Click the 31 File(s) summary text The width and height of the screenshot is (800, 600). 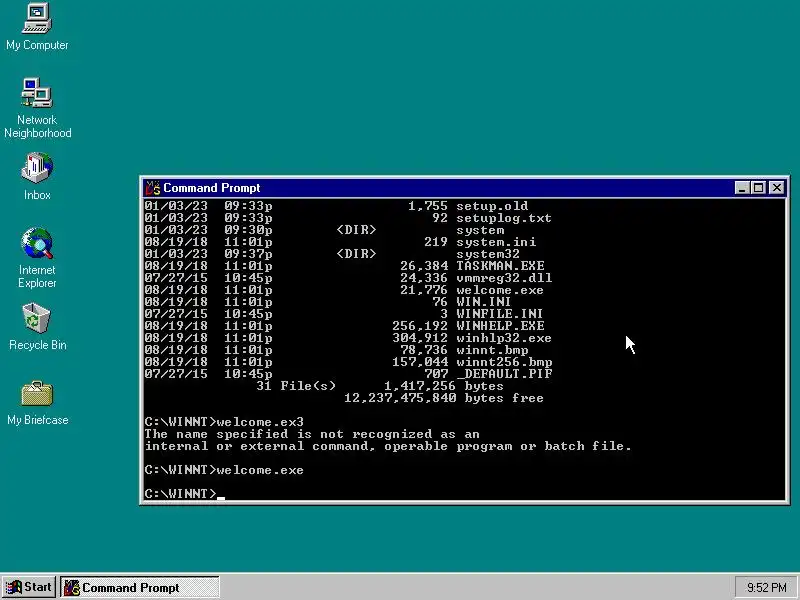[296, 386]
